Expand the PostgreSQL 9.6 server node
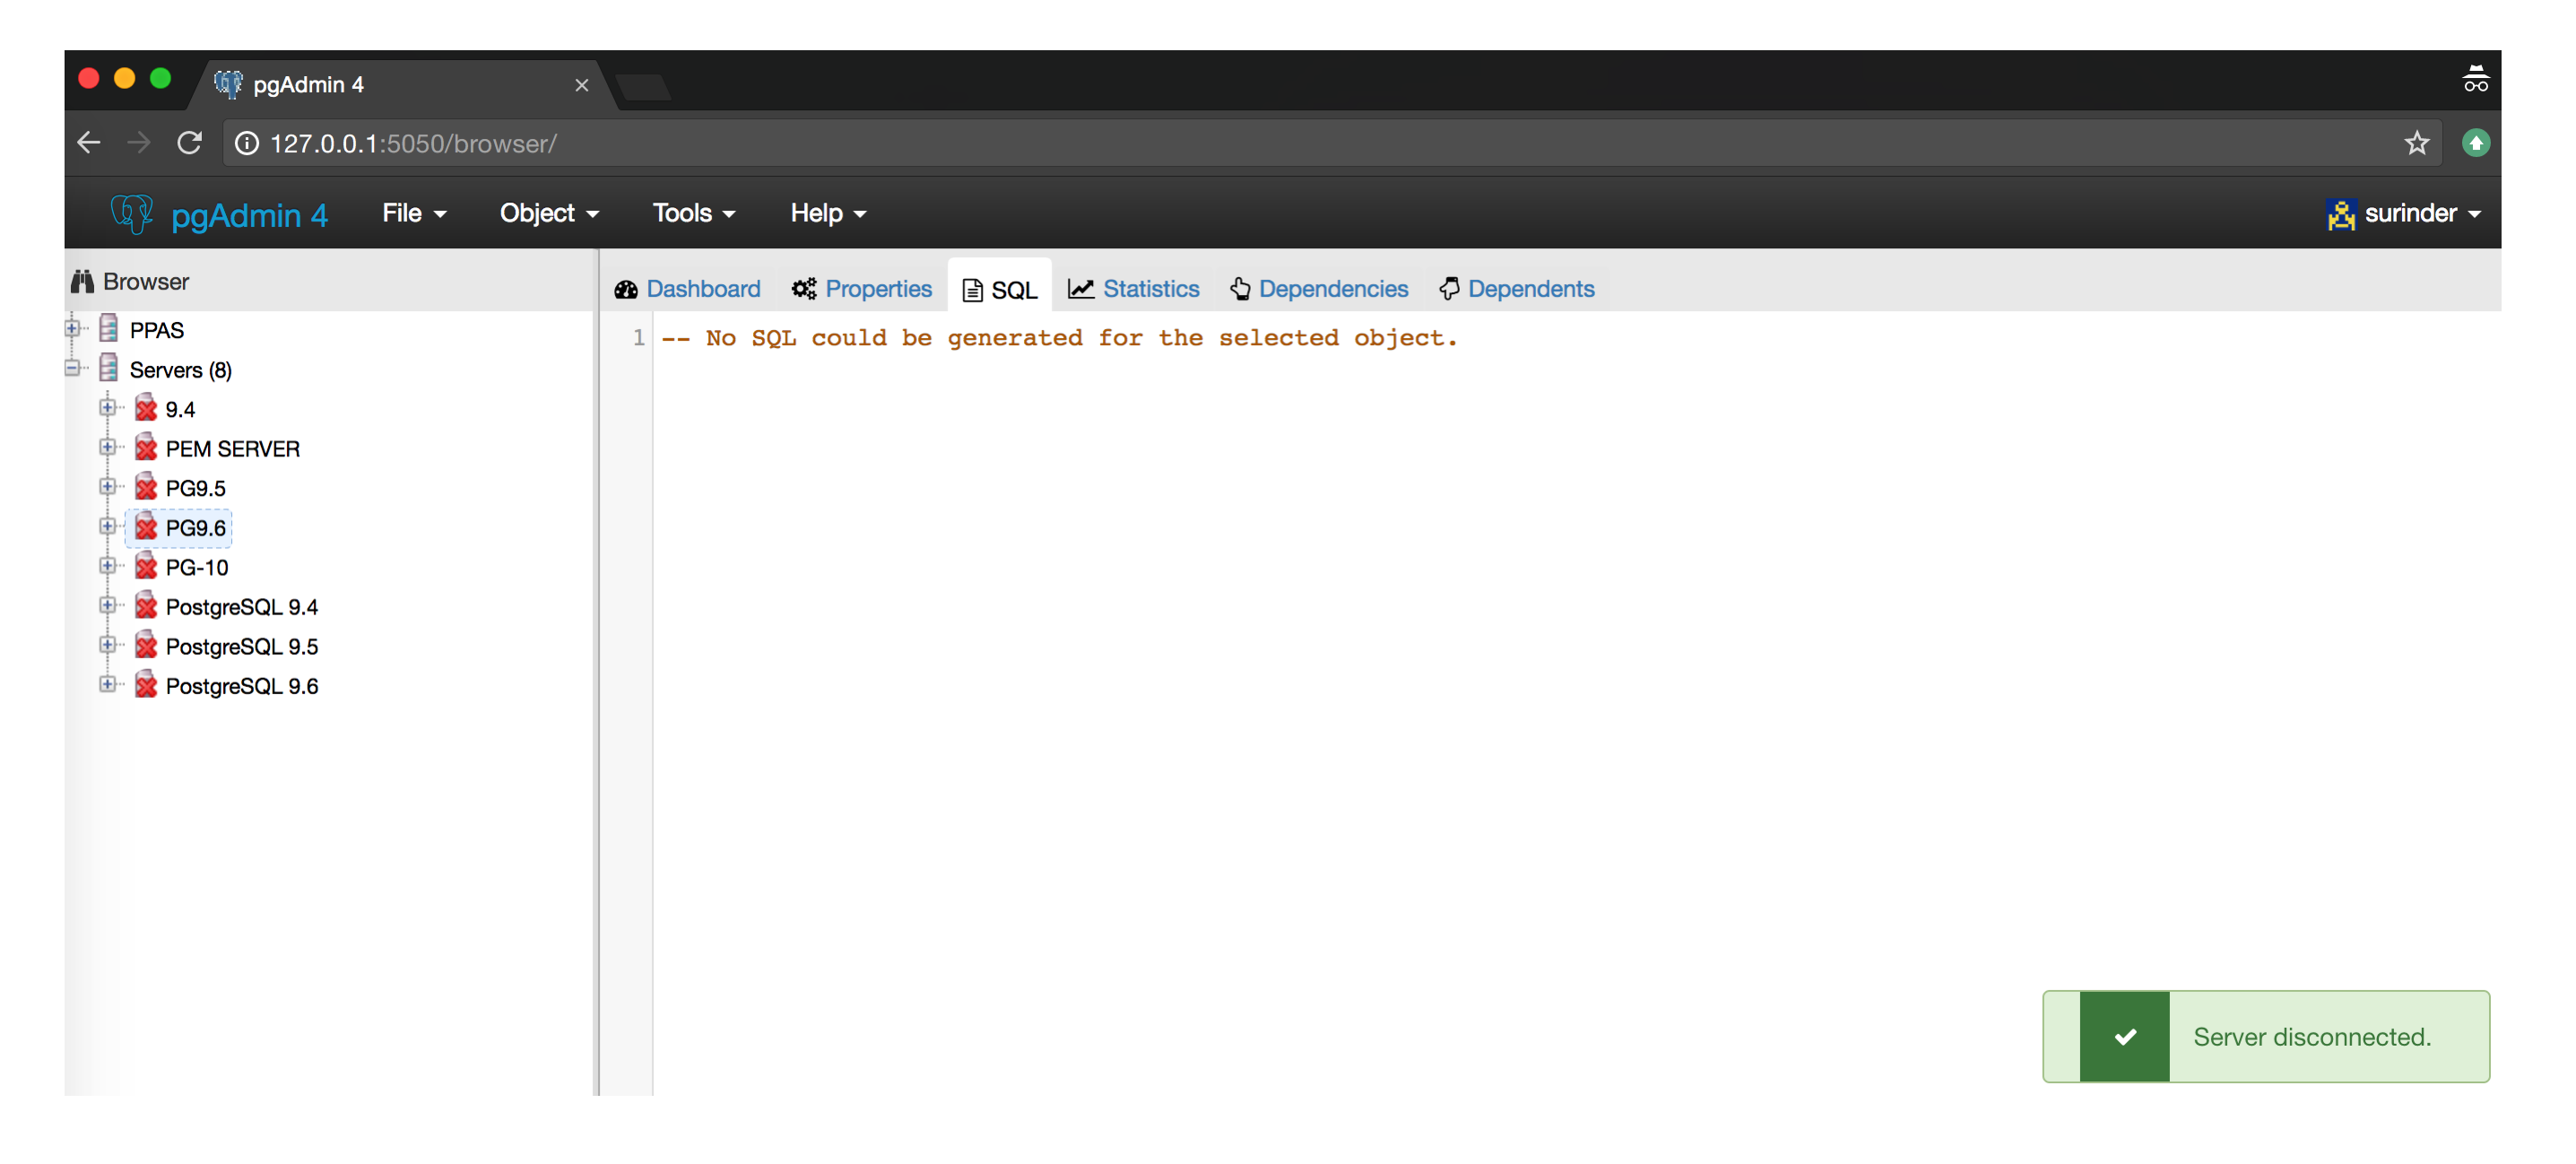Viewport: 2576px width, 1164px height. click(107, 685)
